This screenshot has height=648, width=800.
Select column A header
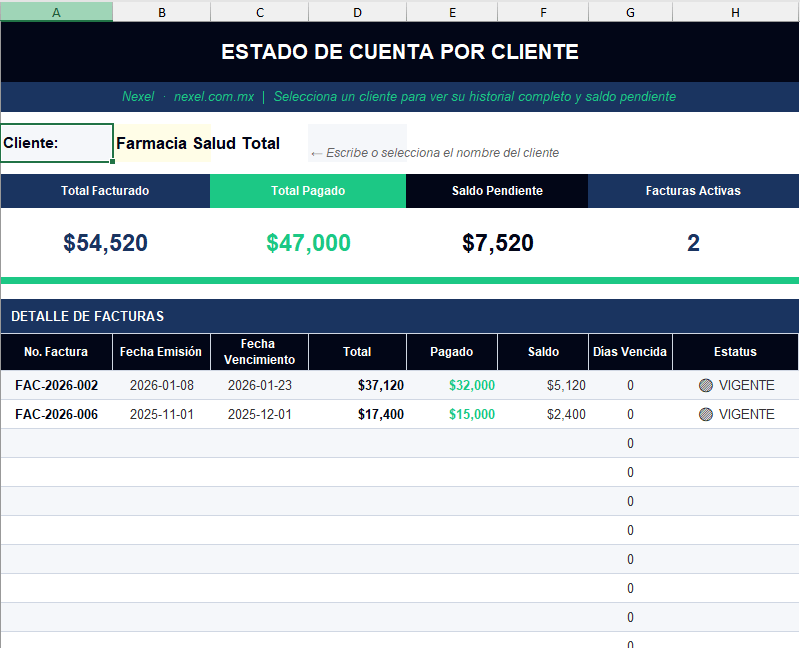pyautogui.click(x=56, y=11)
